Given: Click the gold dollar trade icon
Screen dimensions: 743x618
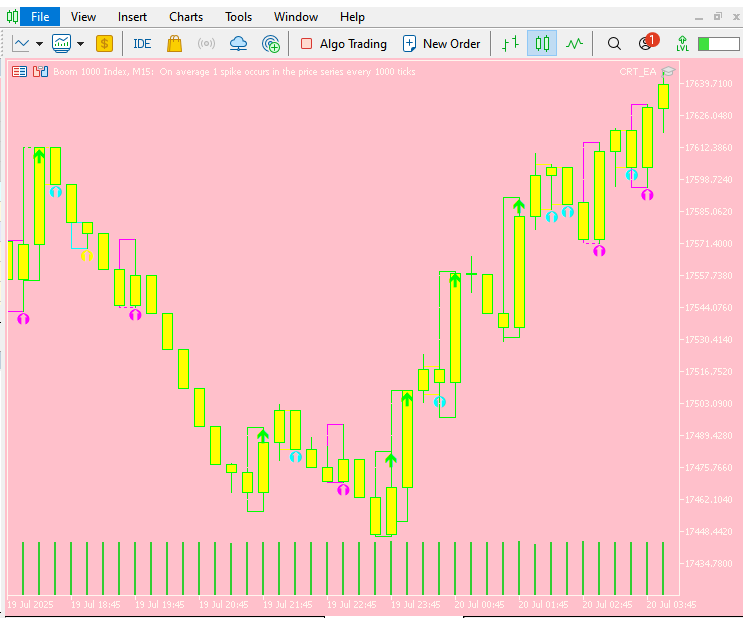Looking at the screenshot, I should pyautogui.click(x=104, y=44).
